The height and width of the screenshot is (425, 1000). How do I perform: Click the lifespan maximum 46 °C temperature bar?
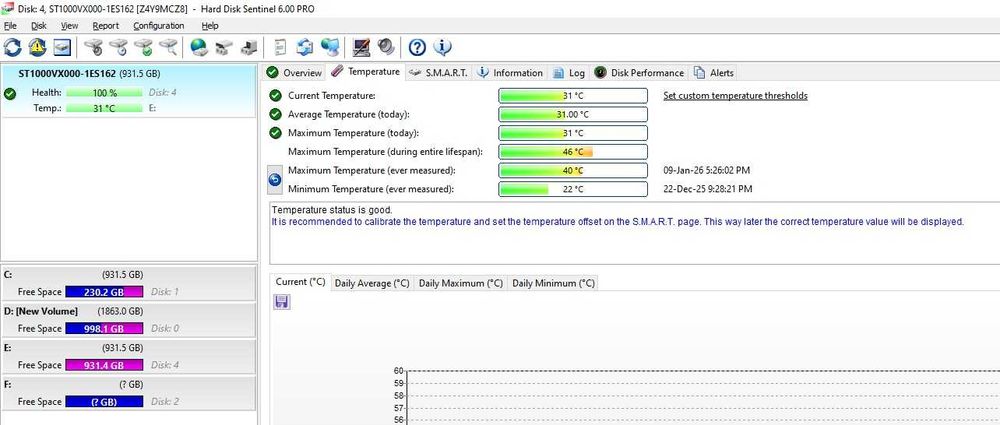point(573,152)
